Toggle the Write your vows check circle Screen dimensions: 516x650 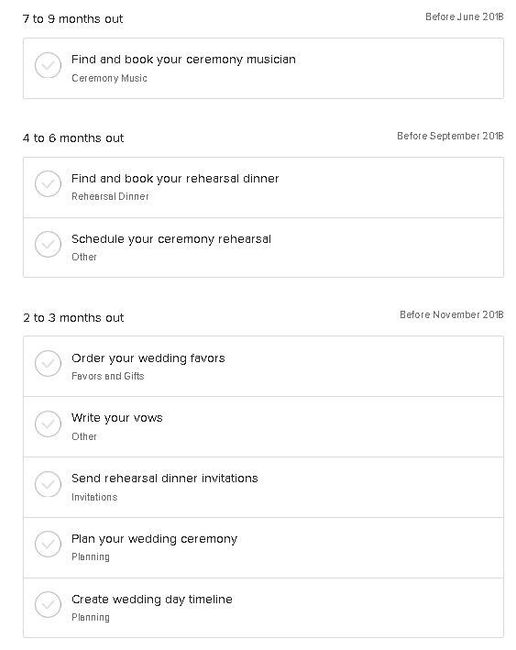pos(48,424)
